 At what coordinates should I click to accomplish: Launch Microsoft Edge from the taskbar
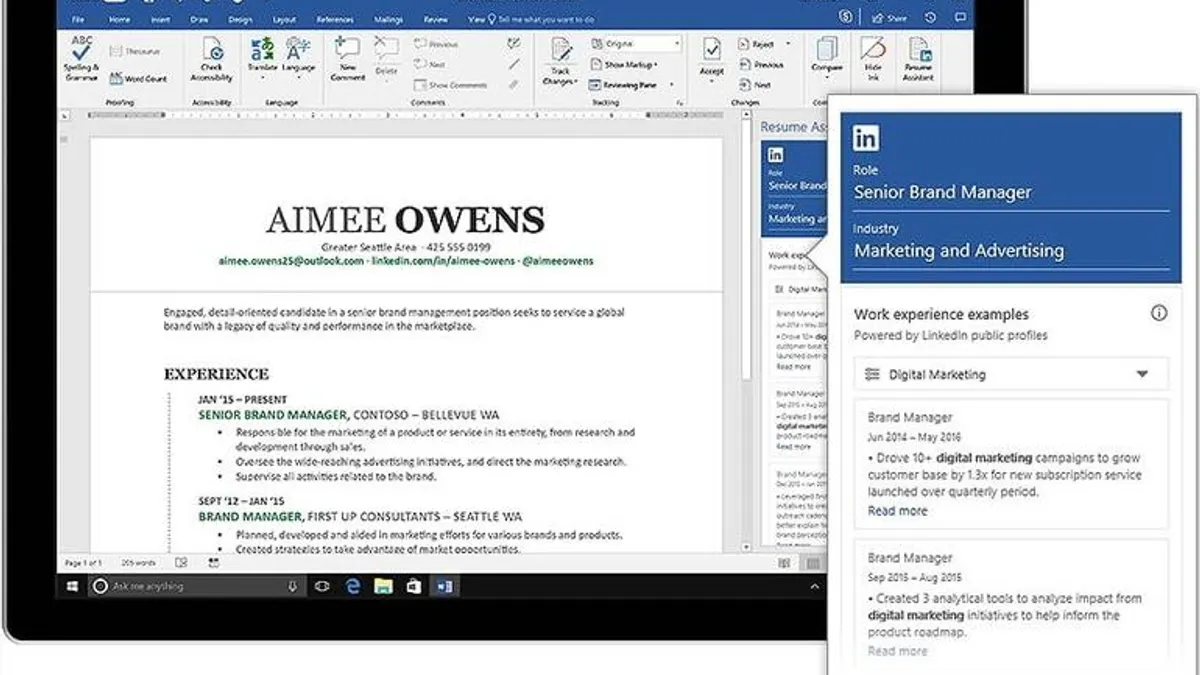point(353,587)
